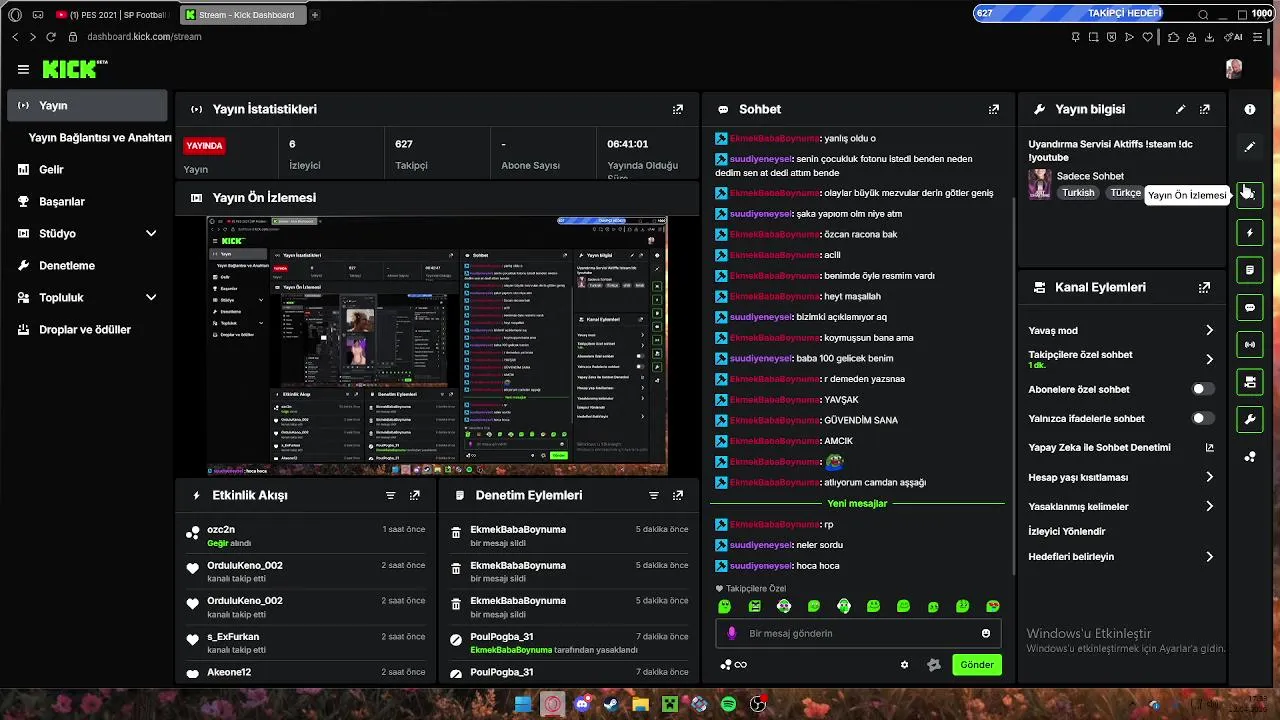Jump to Yeni mesajlar divider in chat

(x=857, y=503)
